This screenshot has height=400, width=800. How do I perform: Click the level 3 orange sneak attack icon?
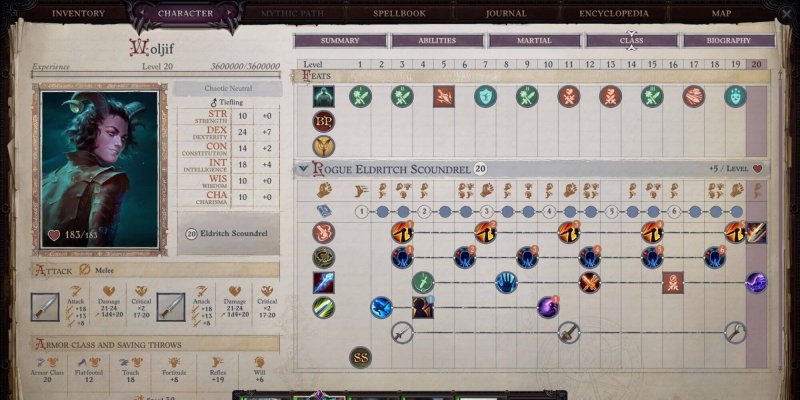(x=402, y=233)
